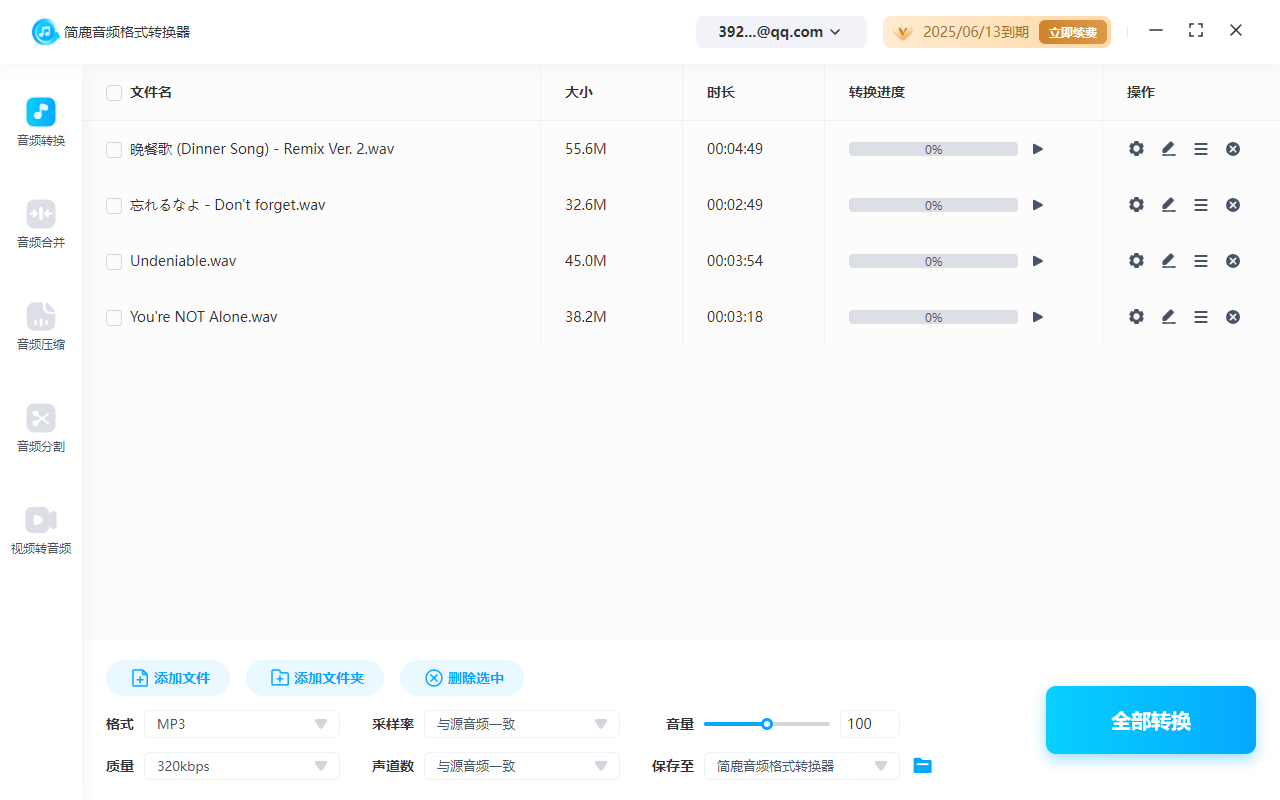Click the 全部转换 button

coord(1150,720)
